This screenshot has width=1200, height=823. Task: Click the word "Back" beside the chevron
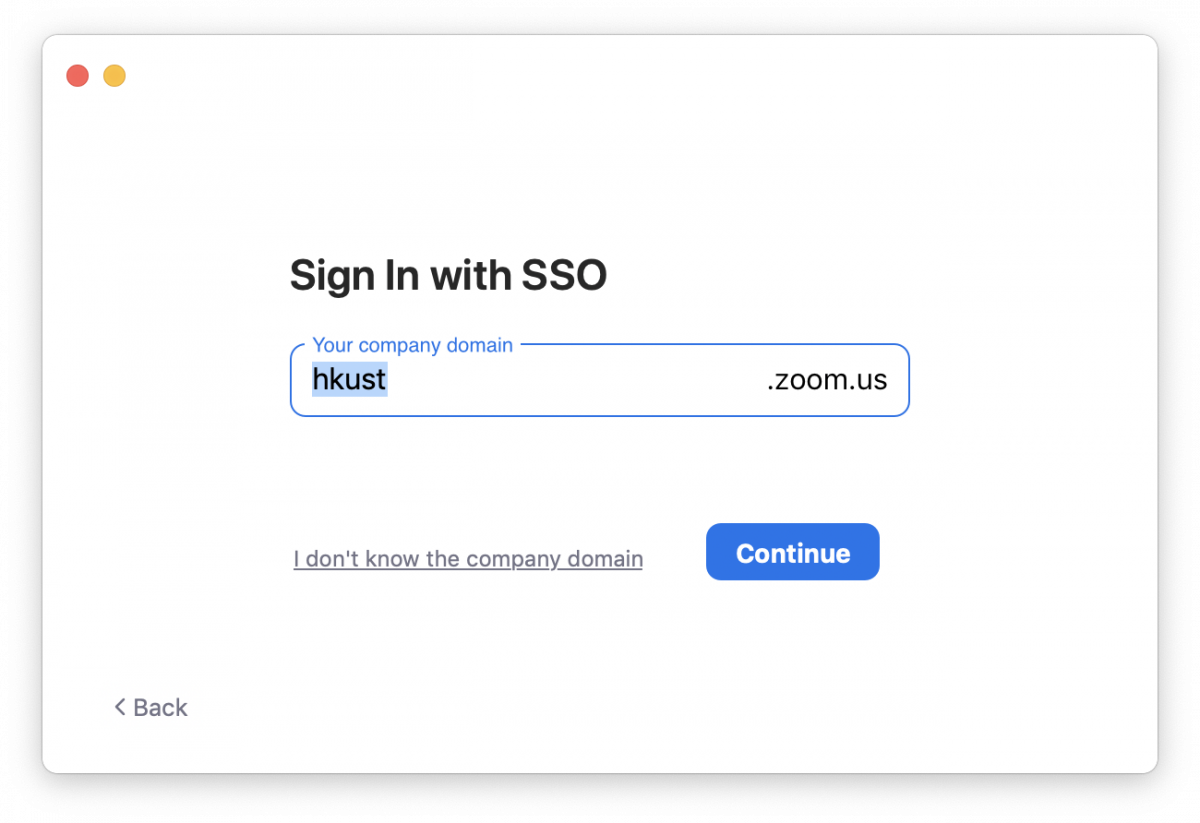tap(161, 707)
